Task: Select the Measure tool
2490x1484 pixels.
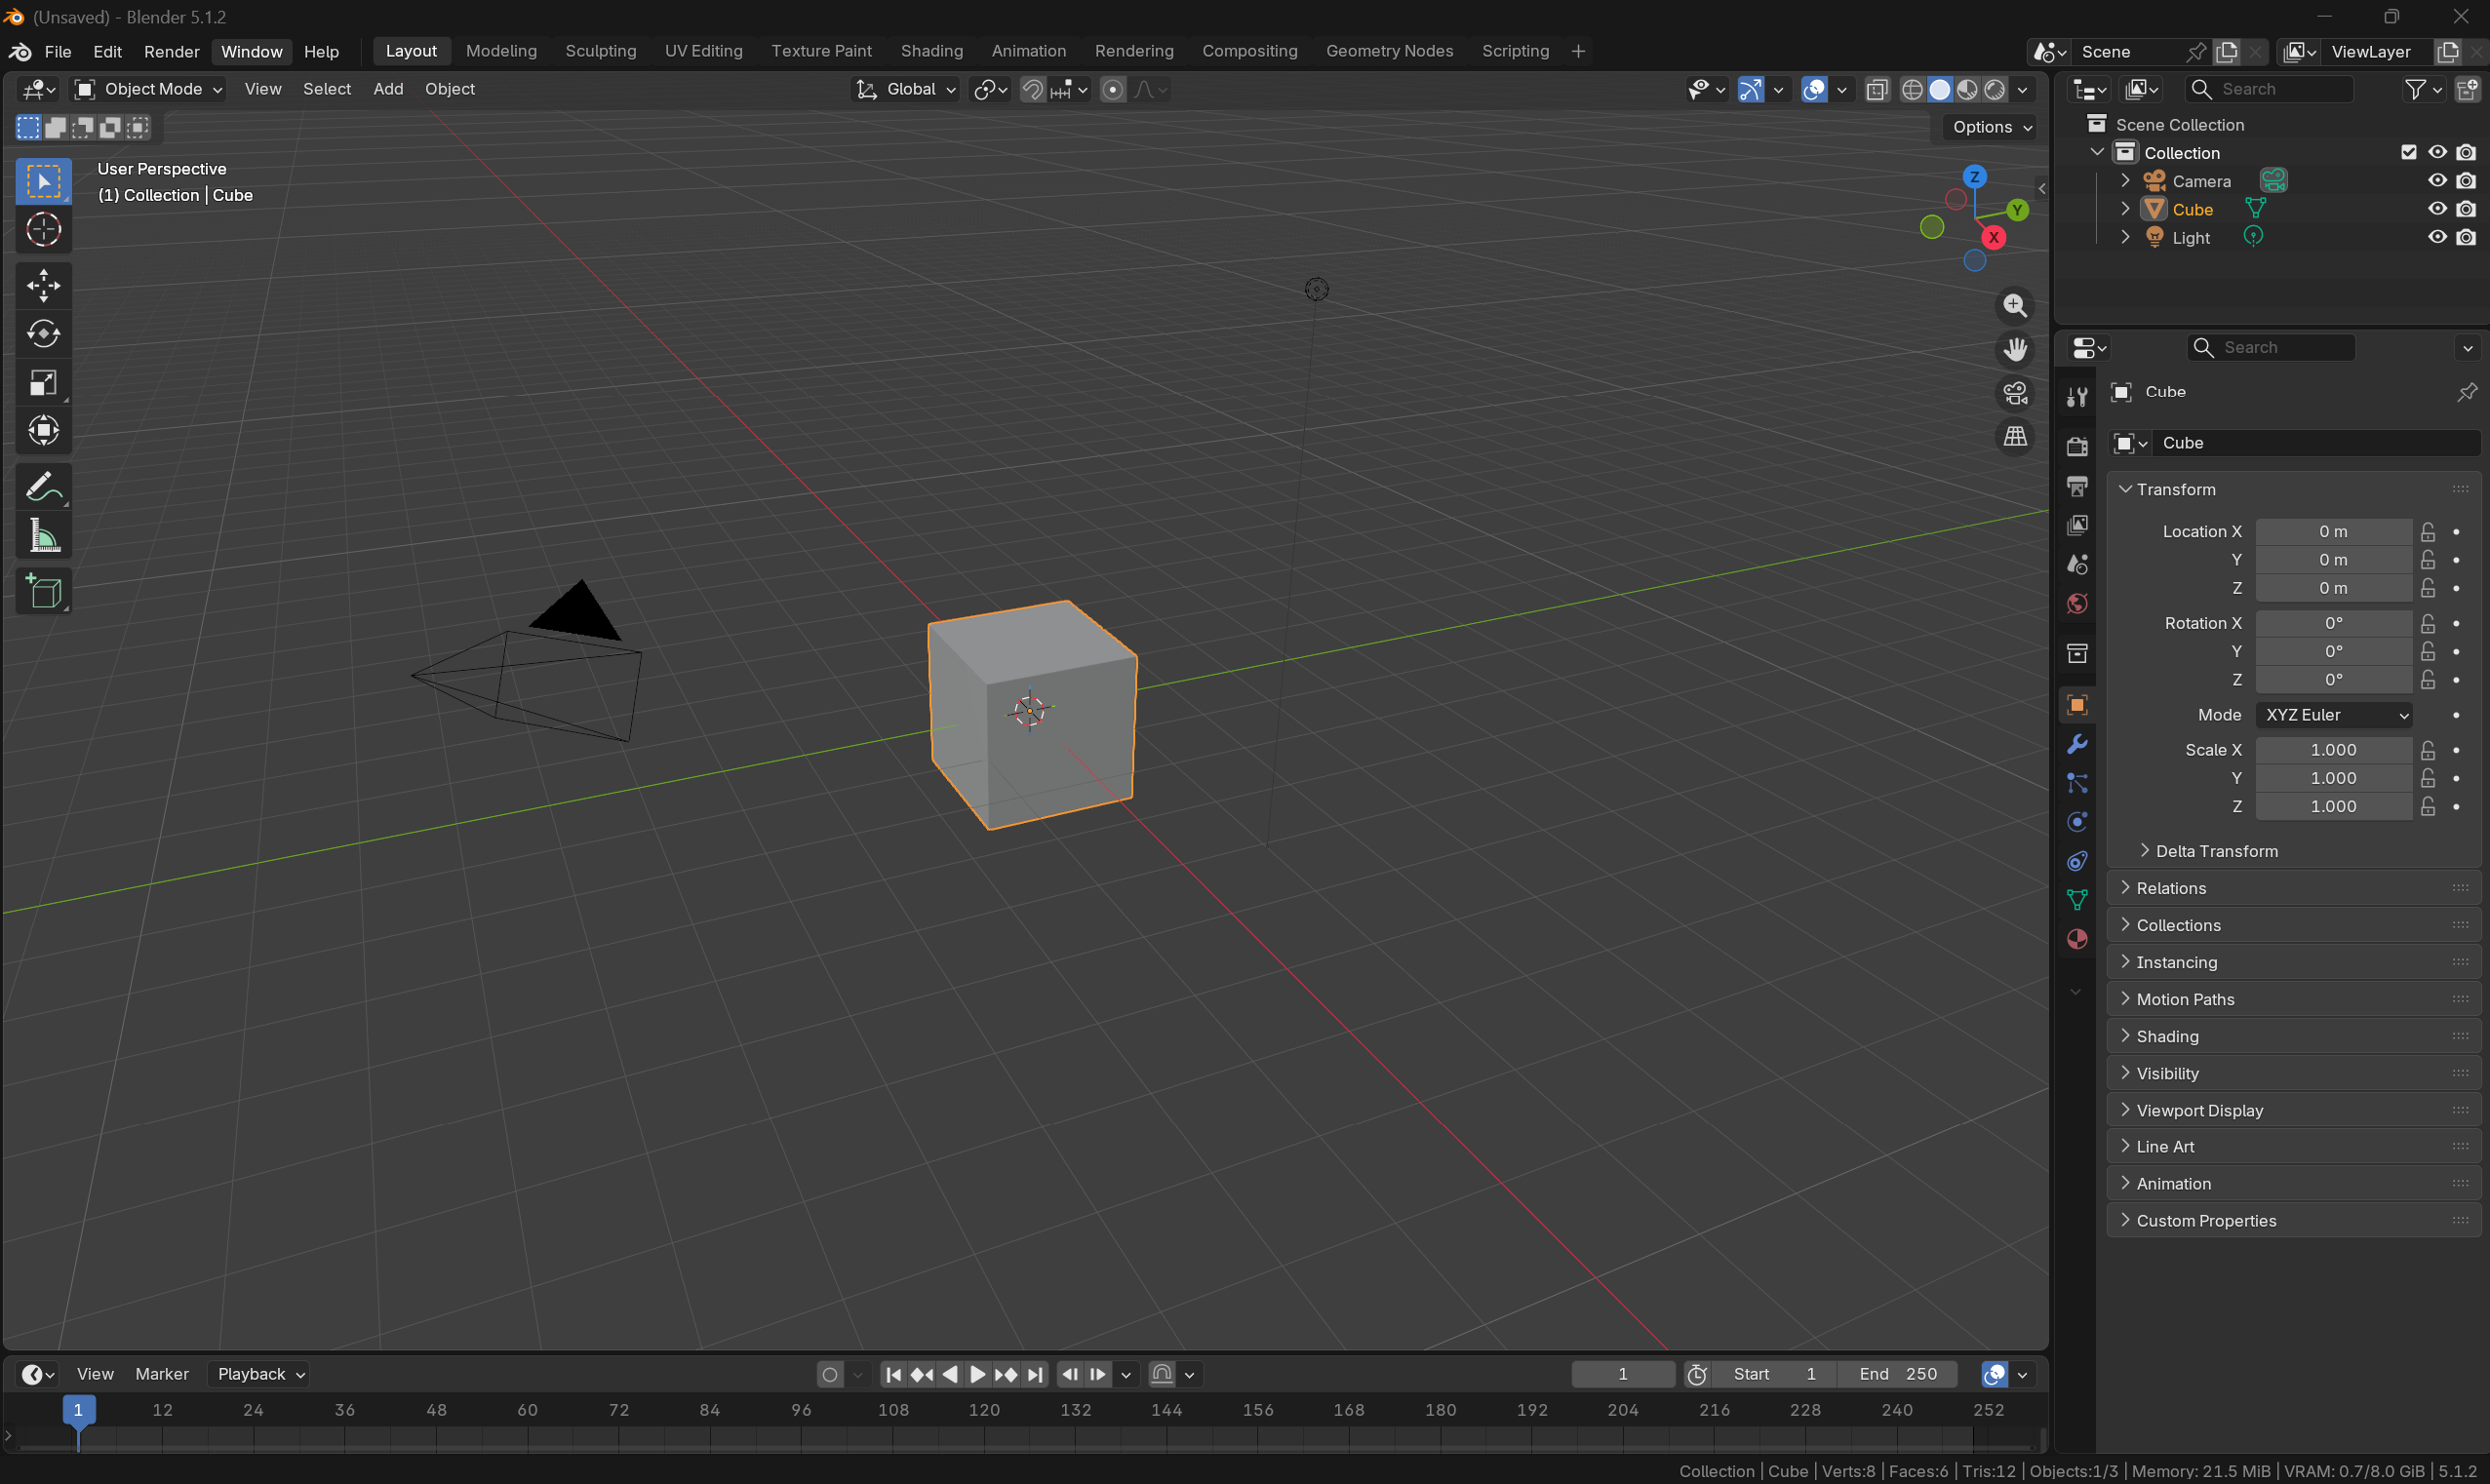Action: (x=43, y=537)
